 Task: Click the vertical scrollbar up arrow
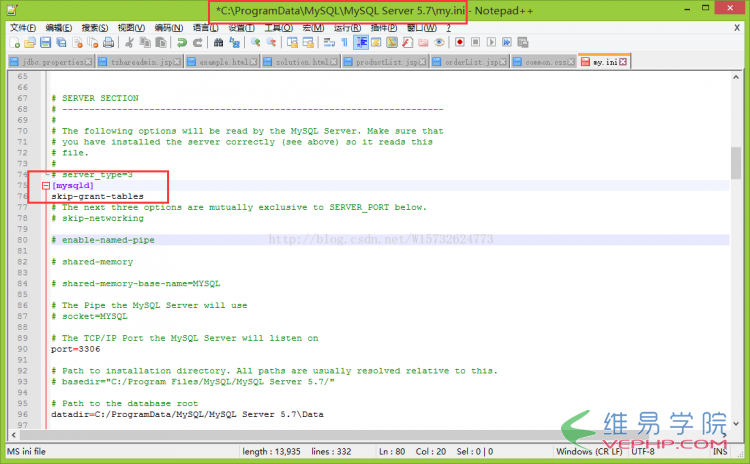click(x=736, y=77)
